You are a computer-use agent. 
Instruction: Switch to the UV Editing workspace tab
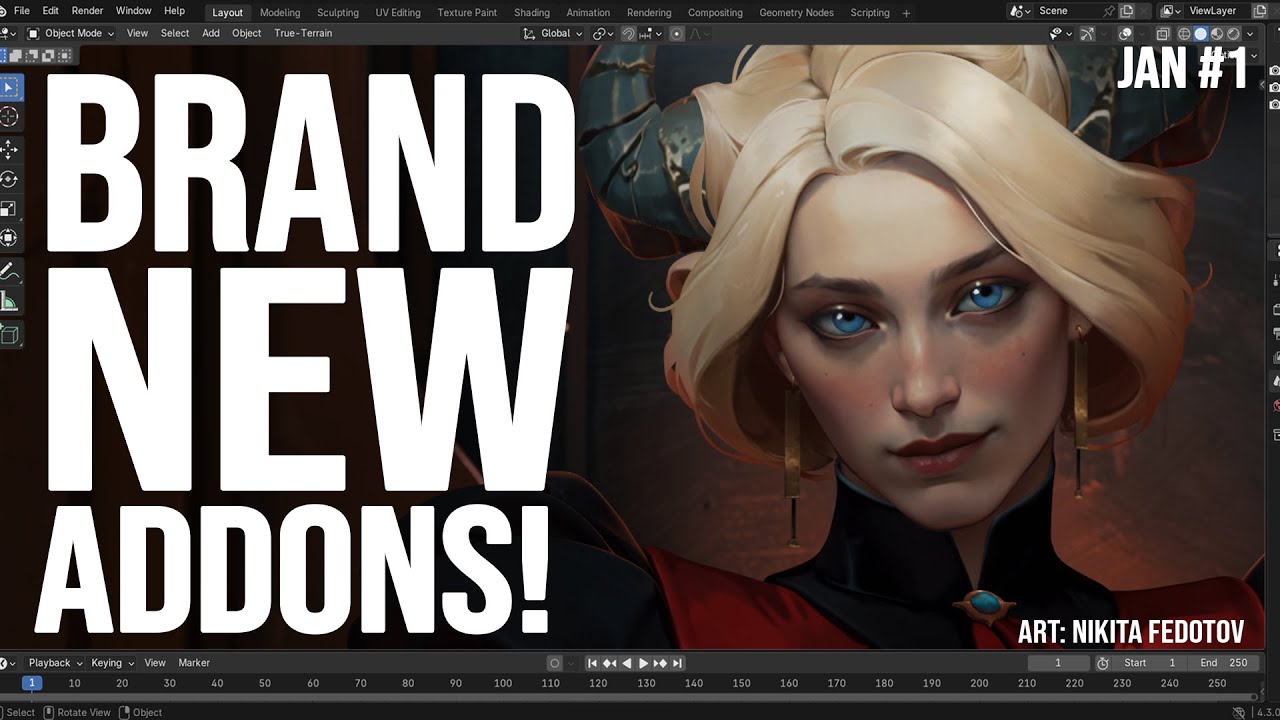tap(398, 13)
